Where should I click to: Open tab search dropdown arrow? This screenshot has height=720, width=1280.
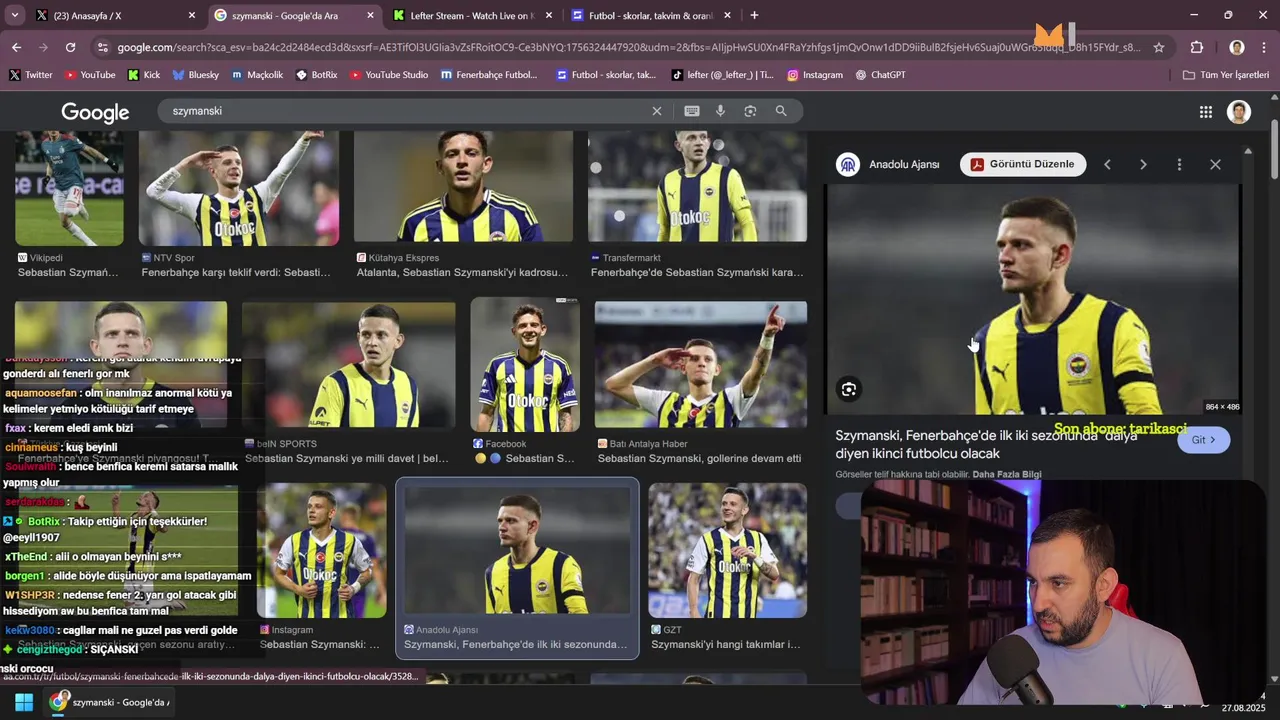tap(14, 15)
